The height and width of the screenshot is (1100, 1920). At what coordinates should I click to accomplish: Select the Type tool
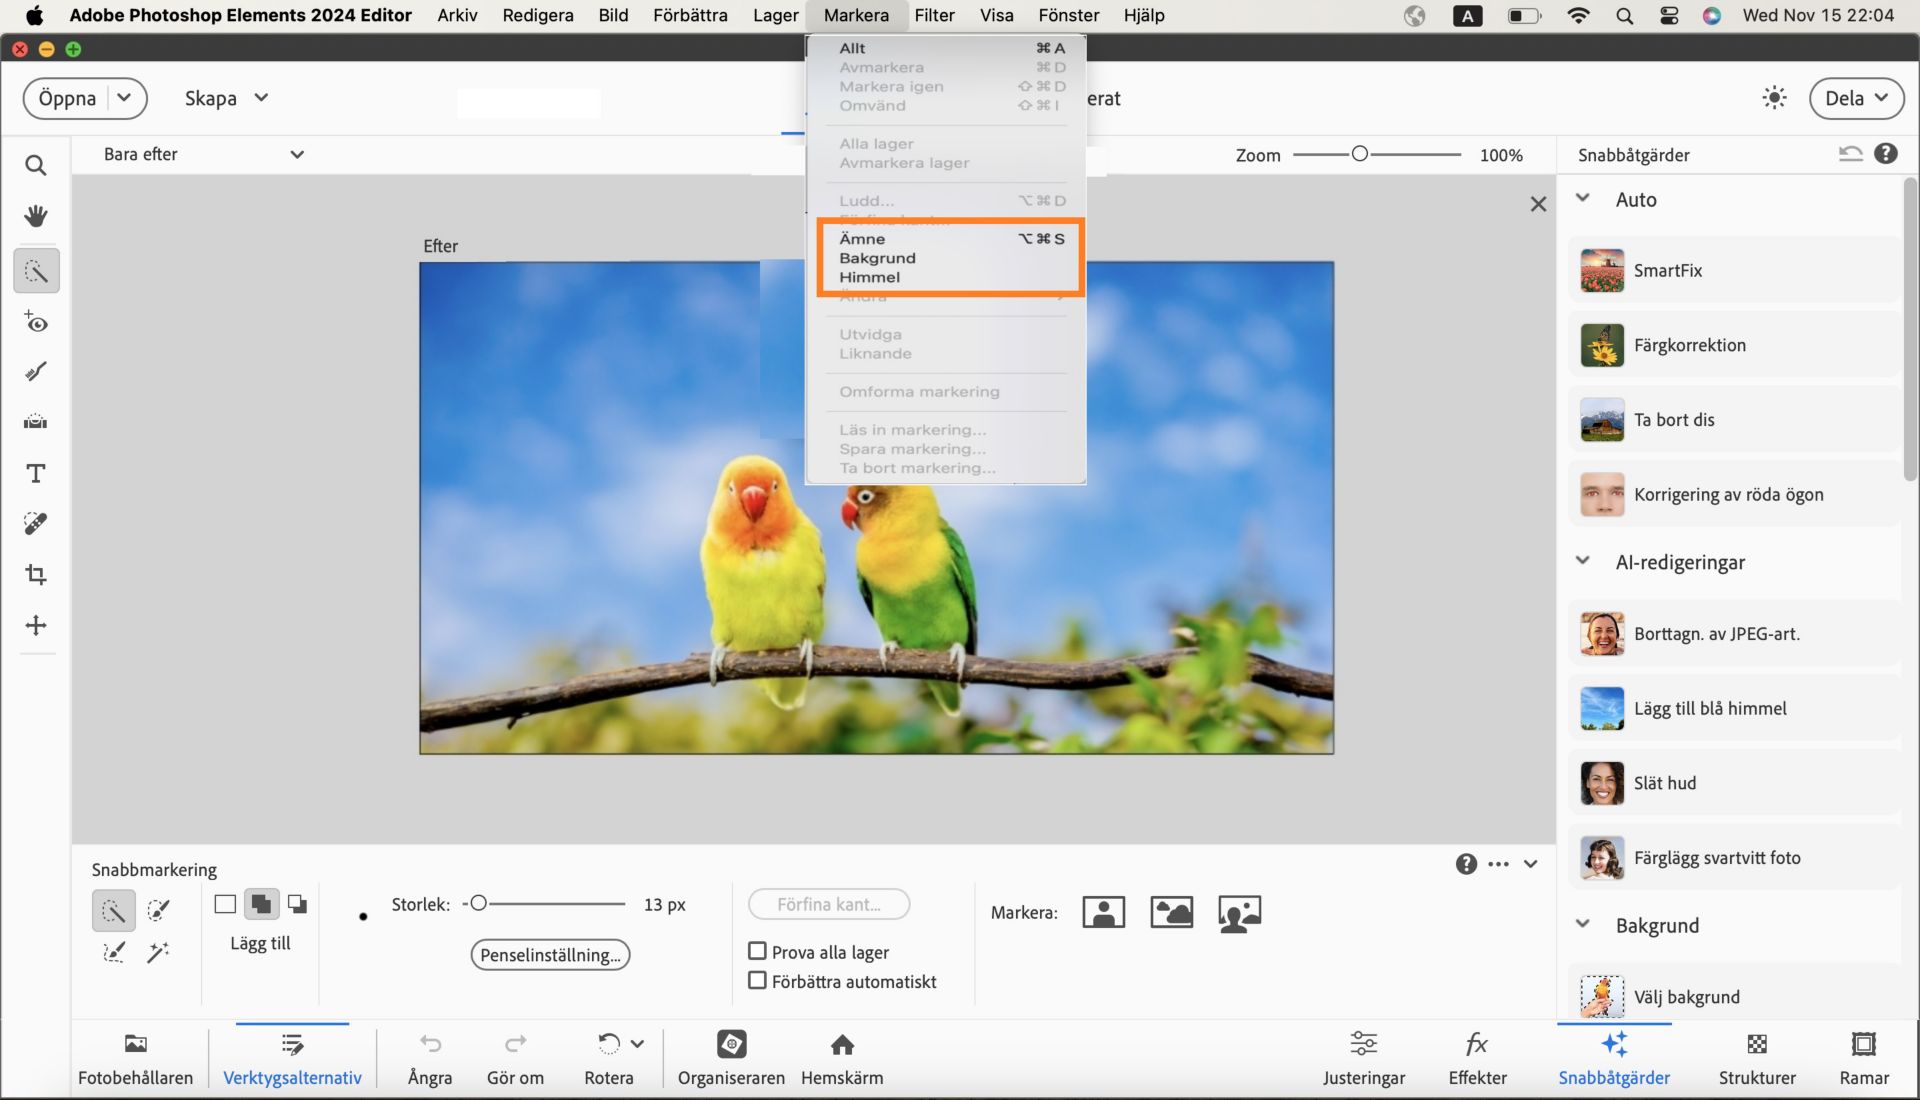coord(36,472)
